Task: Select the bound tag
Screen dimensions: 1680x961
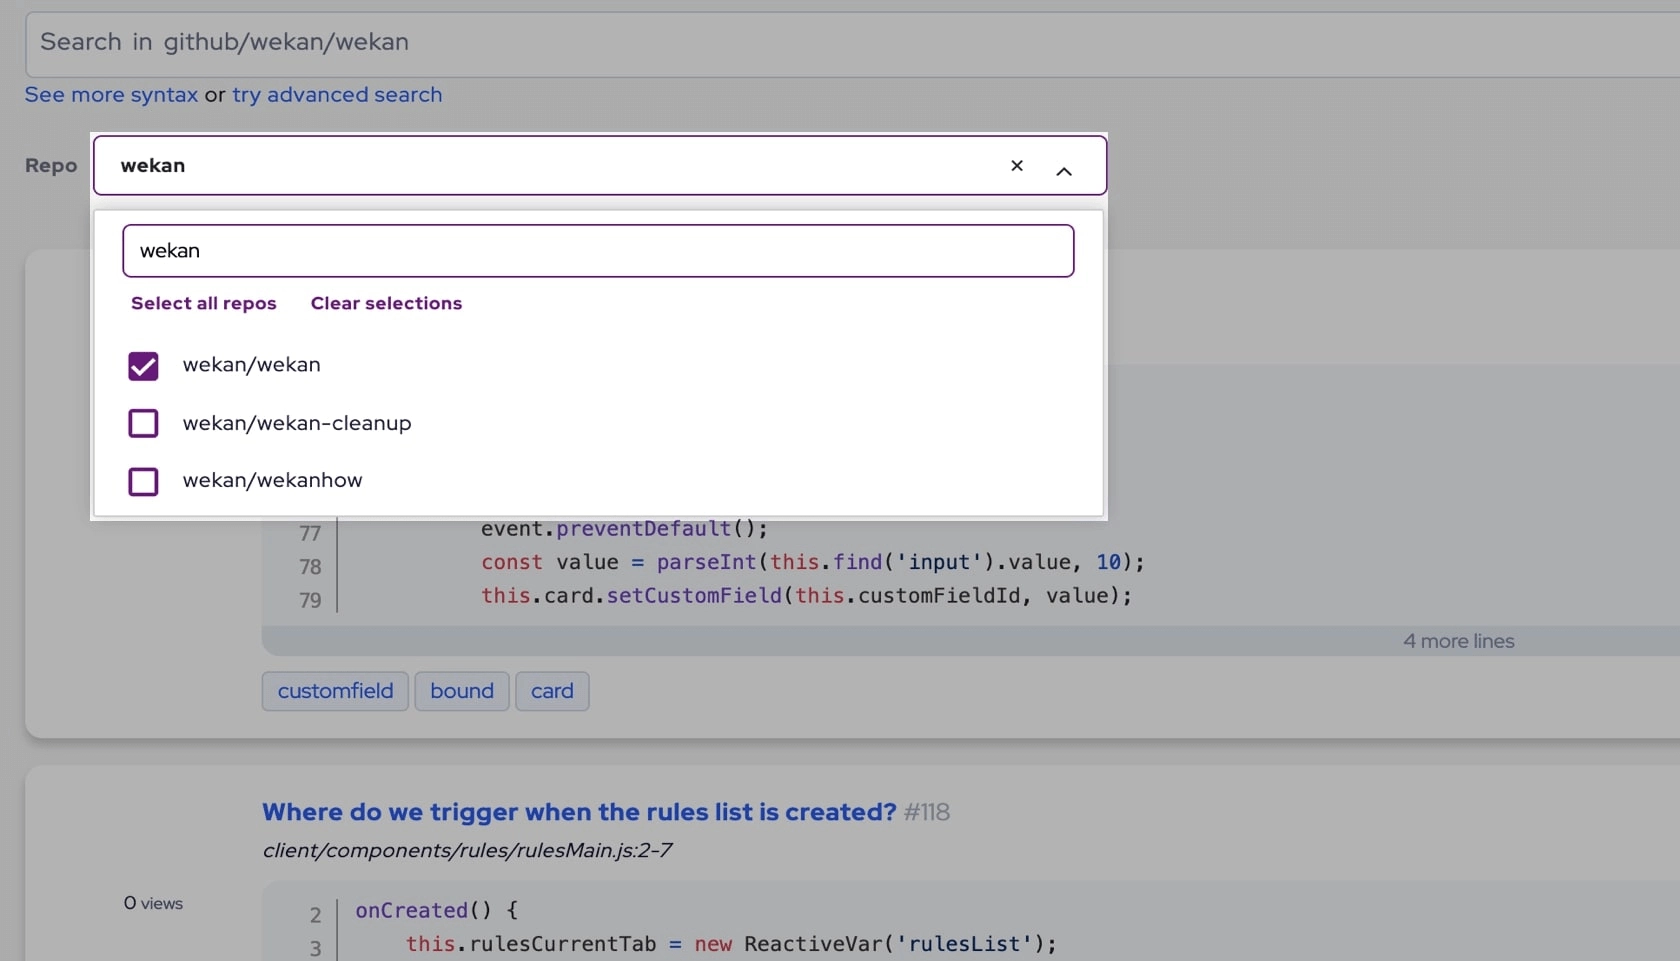Action: (x=461, y=691)
